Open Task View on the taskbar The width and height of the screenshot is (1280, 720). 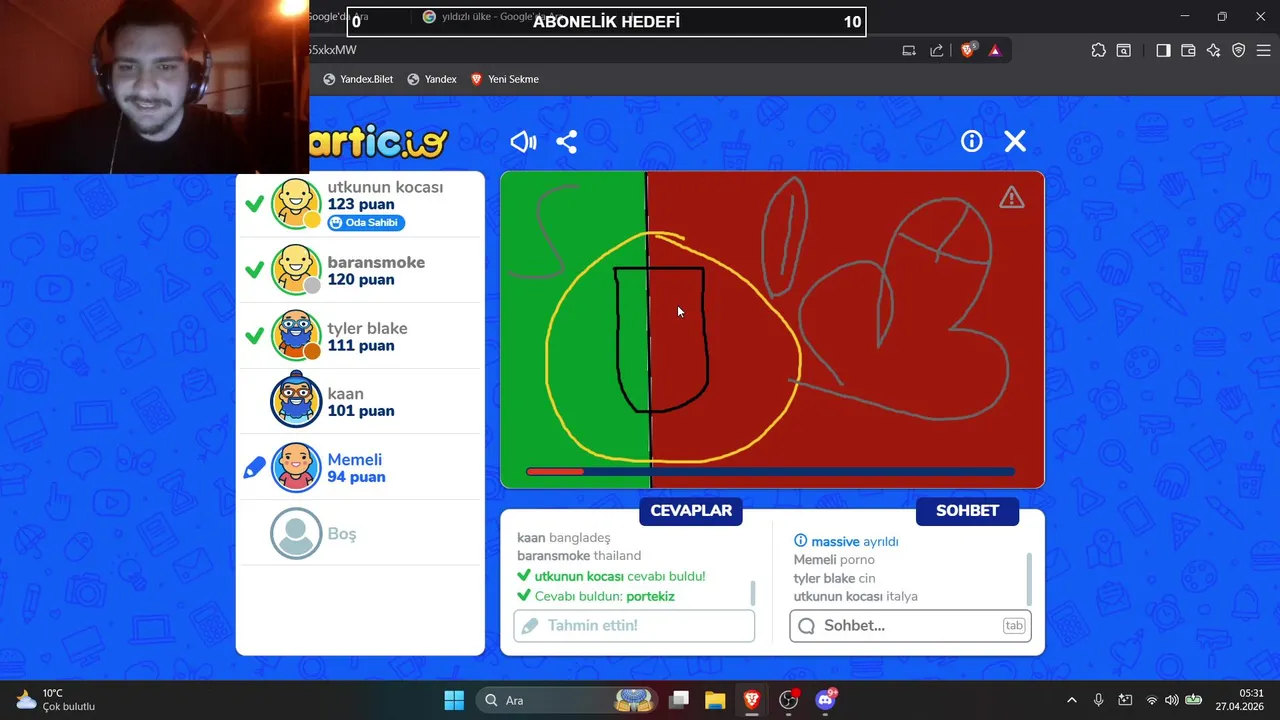(679, 700)
